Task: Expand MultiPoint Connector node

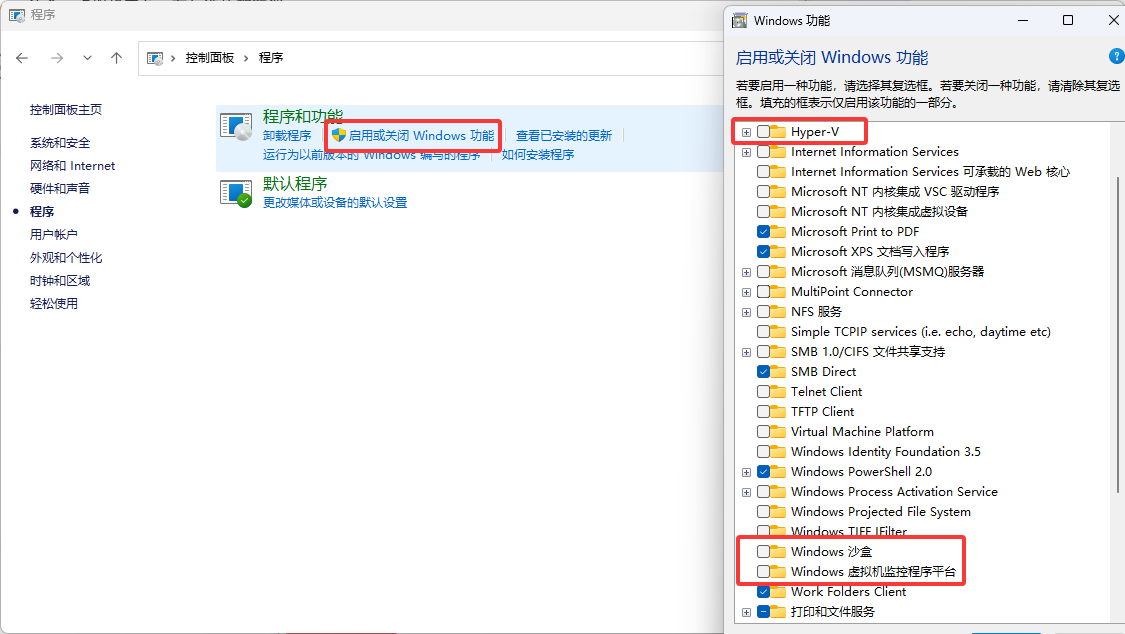Action: (x=747, y=293)
